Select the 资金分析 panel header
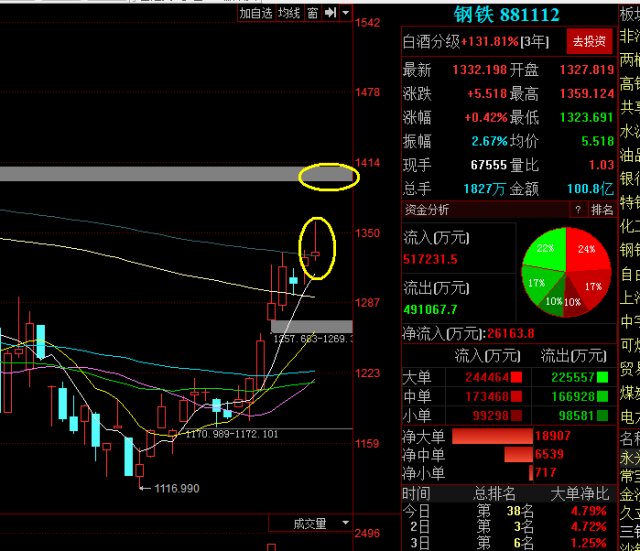 coord(427,210)
